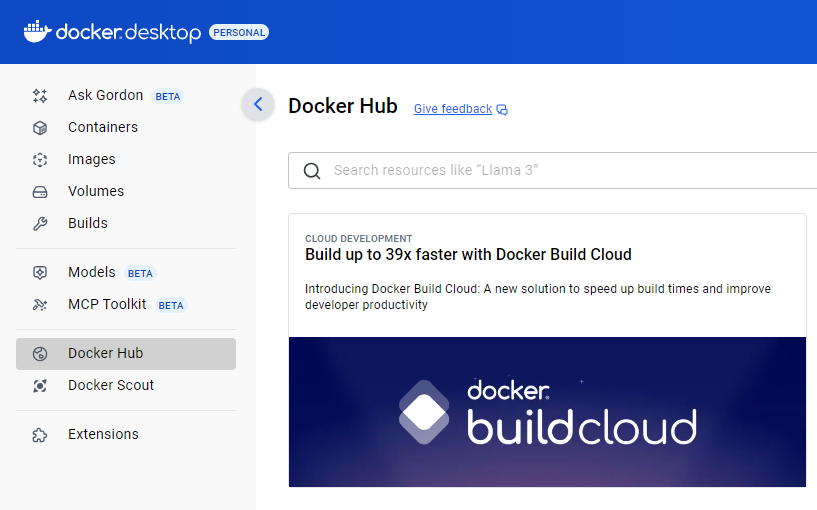Click the search magnifier icon
The image size is (817, 510).
312,171
